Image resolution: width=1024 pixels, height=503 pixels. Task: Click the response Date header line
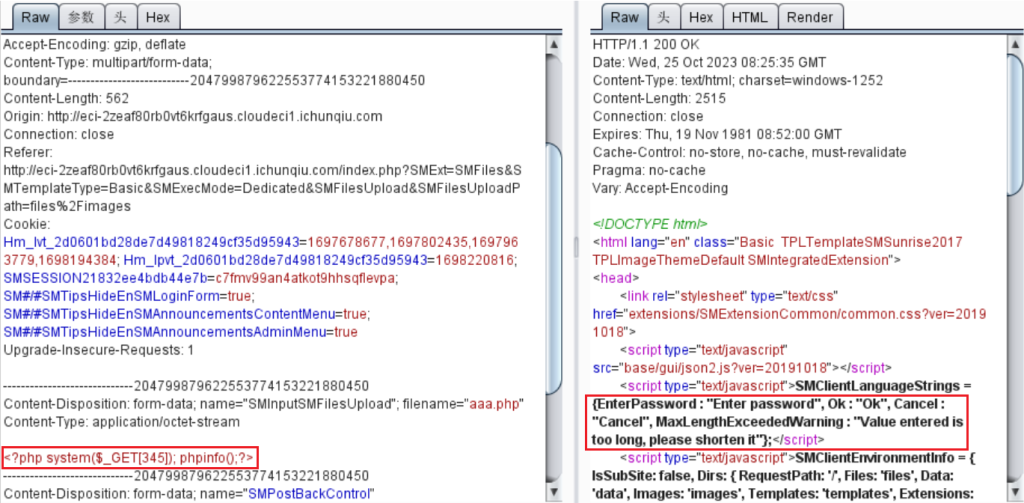click(710, 63)
